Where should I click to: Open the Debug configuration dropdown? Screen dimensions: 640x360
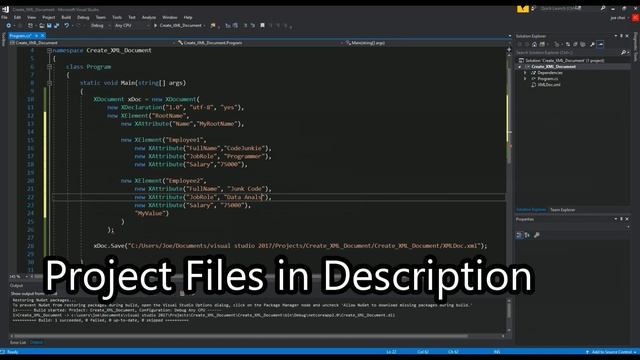coord(100,25)
